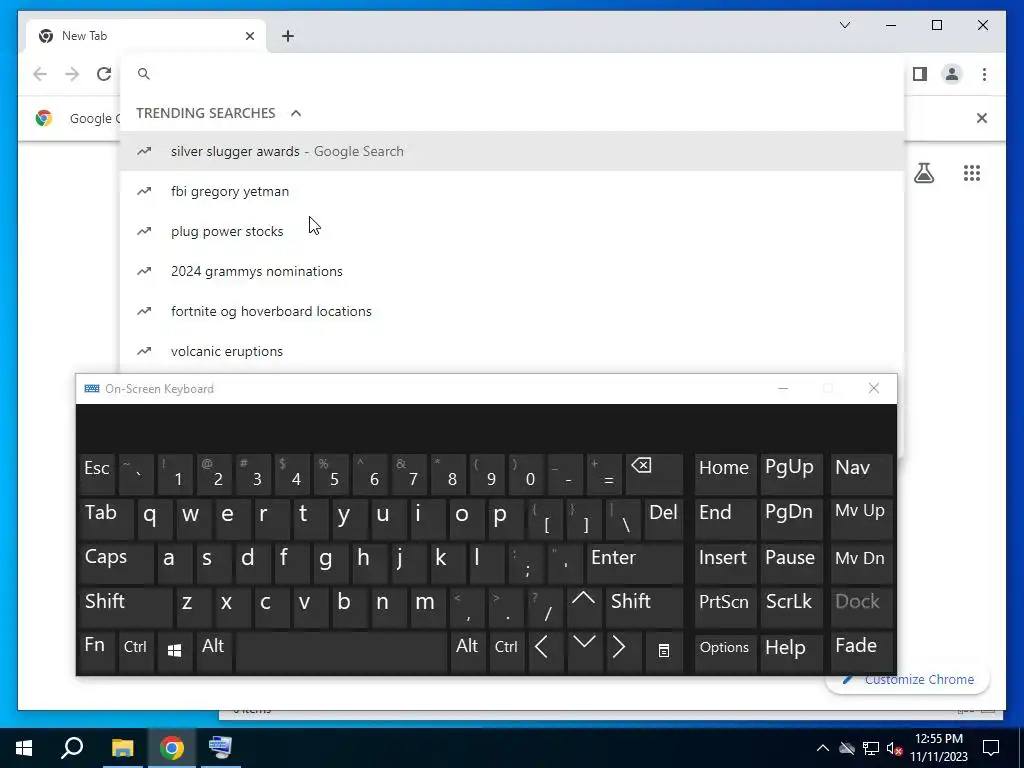Image resolution: width=1024 pixels, height=768 pixels.
Task: Open the Search Labs flask icon
Action: [923, 173]
